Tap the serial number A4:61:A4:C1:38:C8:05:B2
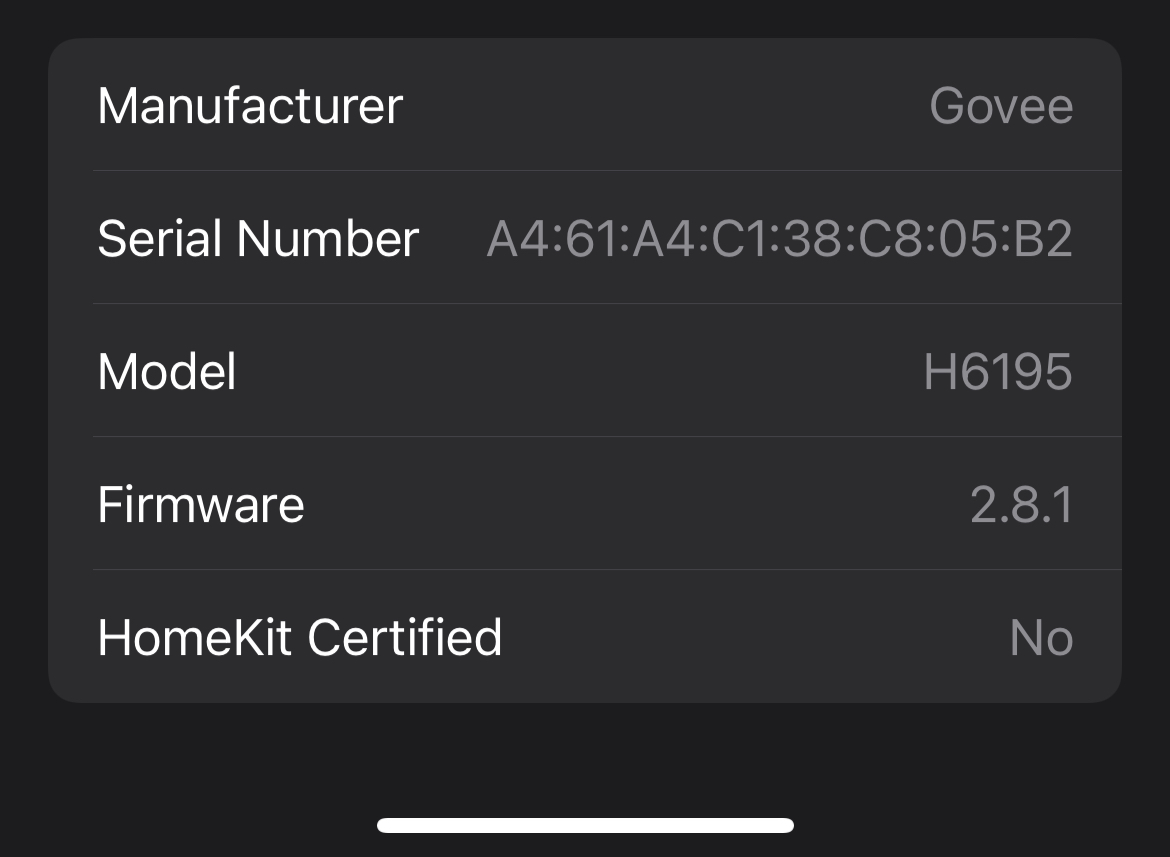Image resolution: width=1170 pixels, height=857 pixels. [780, 238]
